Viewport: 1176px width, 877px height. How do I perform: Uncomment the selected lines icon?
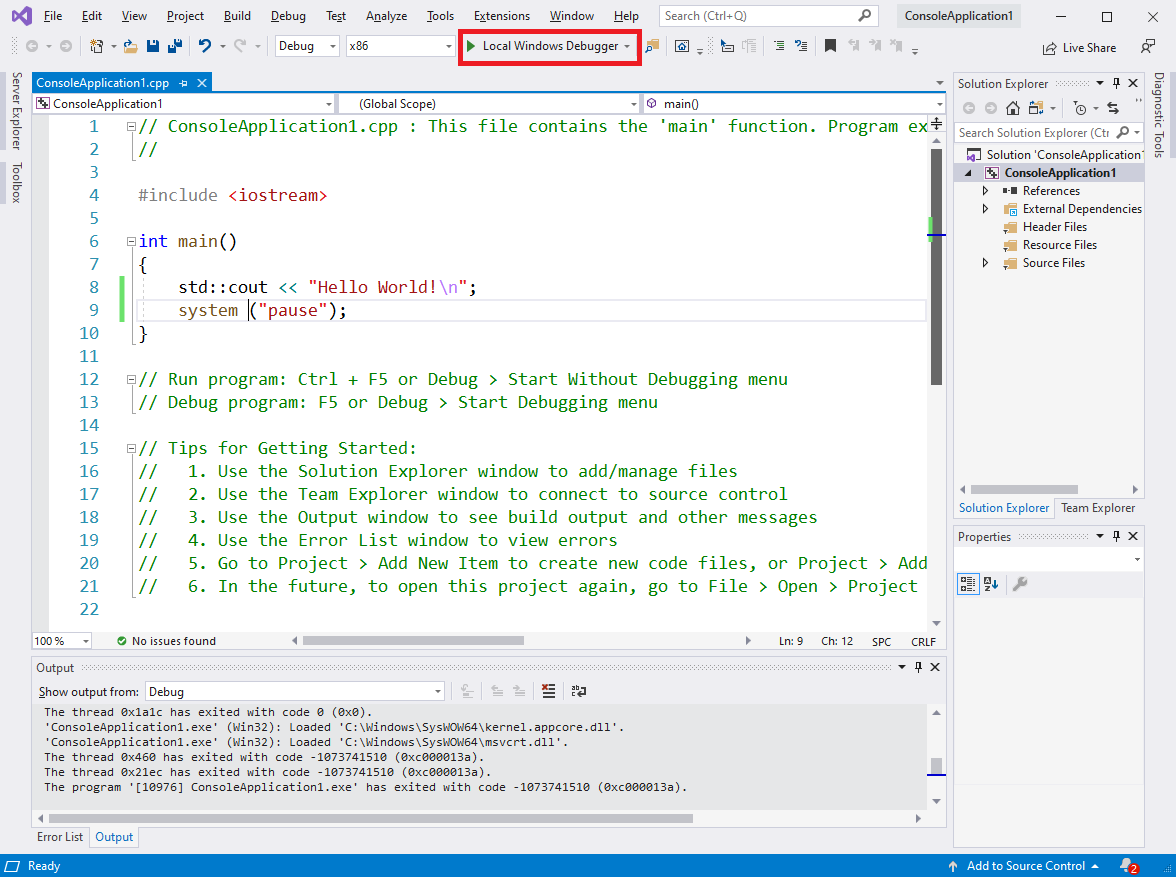801,47
